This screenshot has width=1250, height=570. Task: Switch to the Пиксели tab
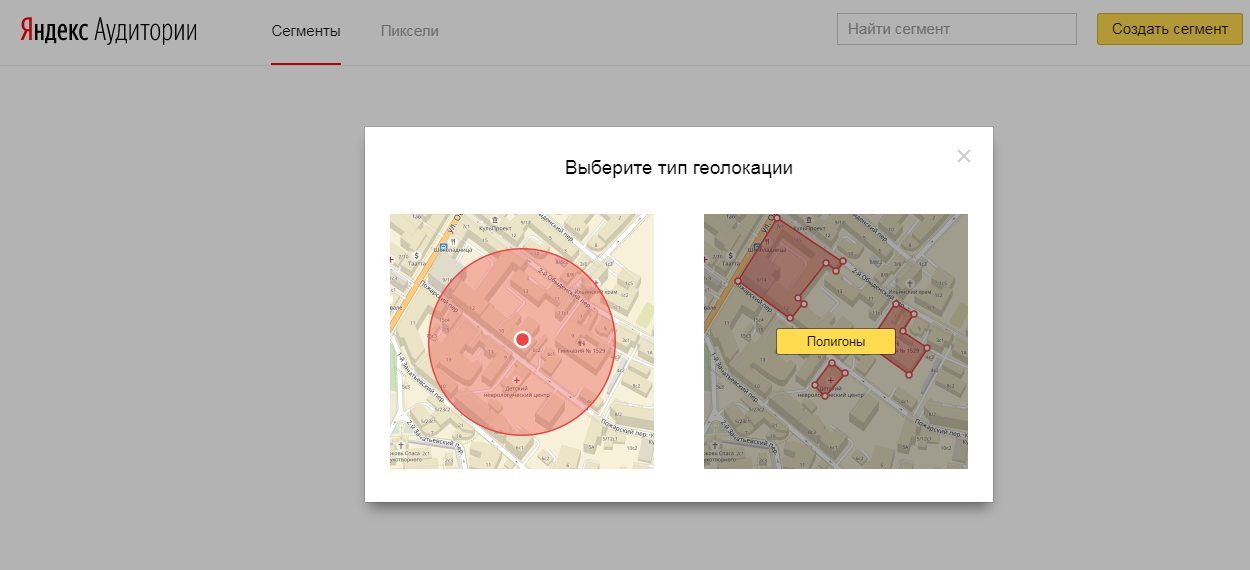pos(409,31)
